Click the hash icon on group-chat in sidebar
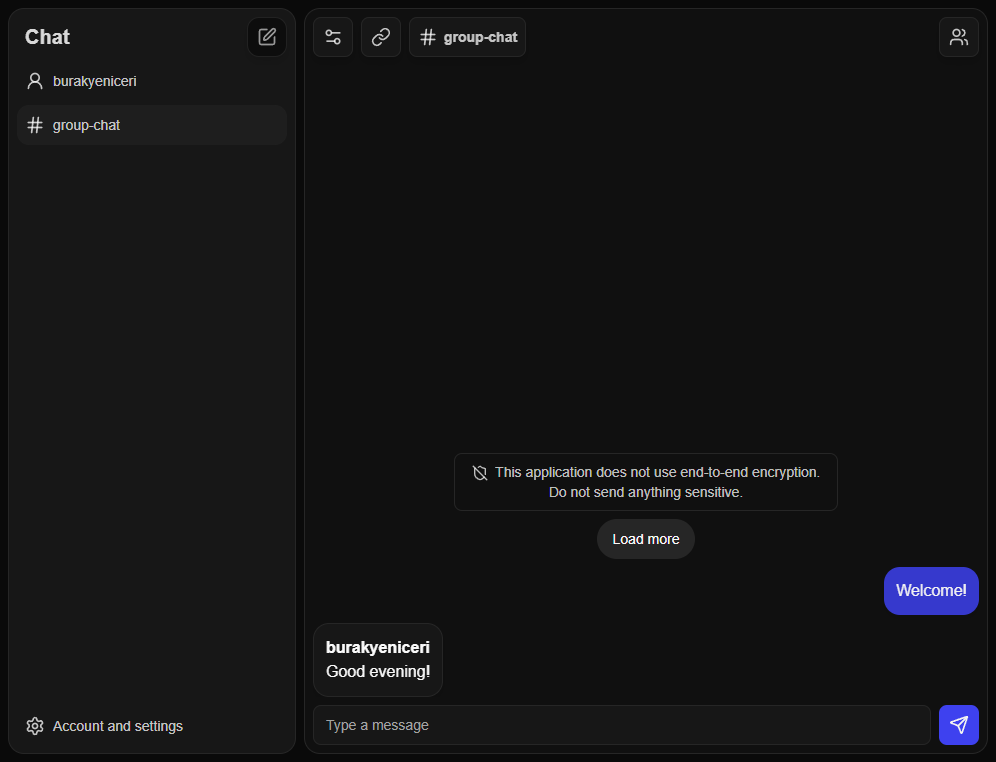The image size is (996, 762). pos(36,125)
